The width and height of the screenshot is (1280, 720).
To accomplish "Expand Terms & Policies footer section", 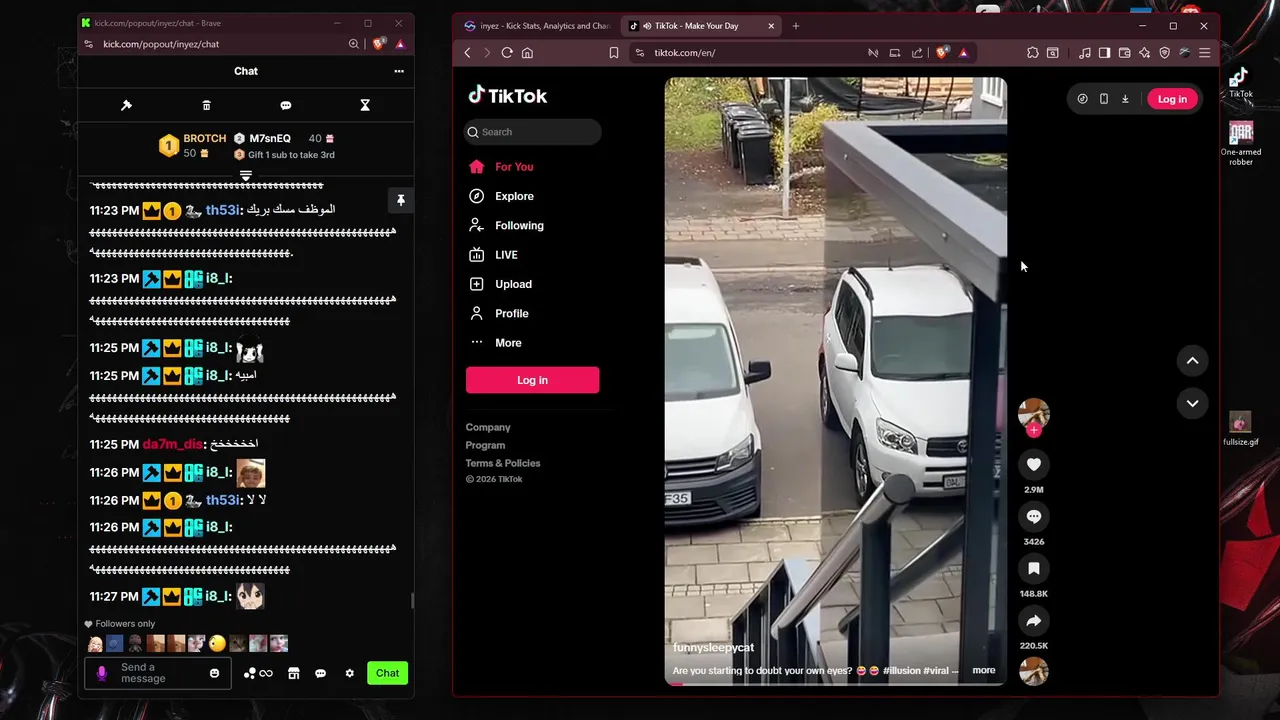I will coord(503,463).
